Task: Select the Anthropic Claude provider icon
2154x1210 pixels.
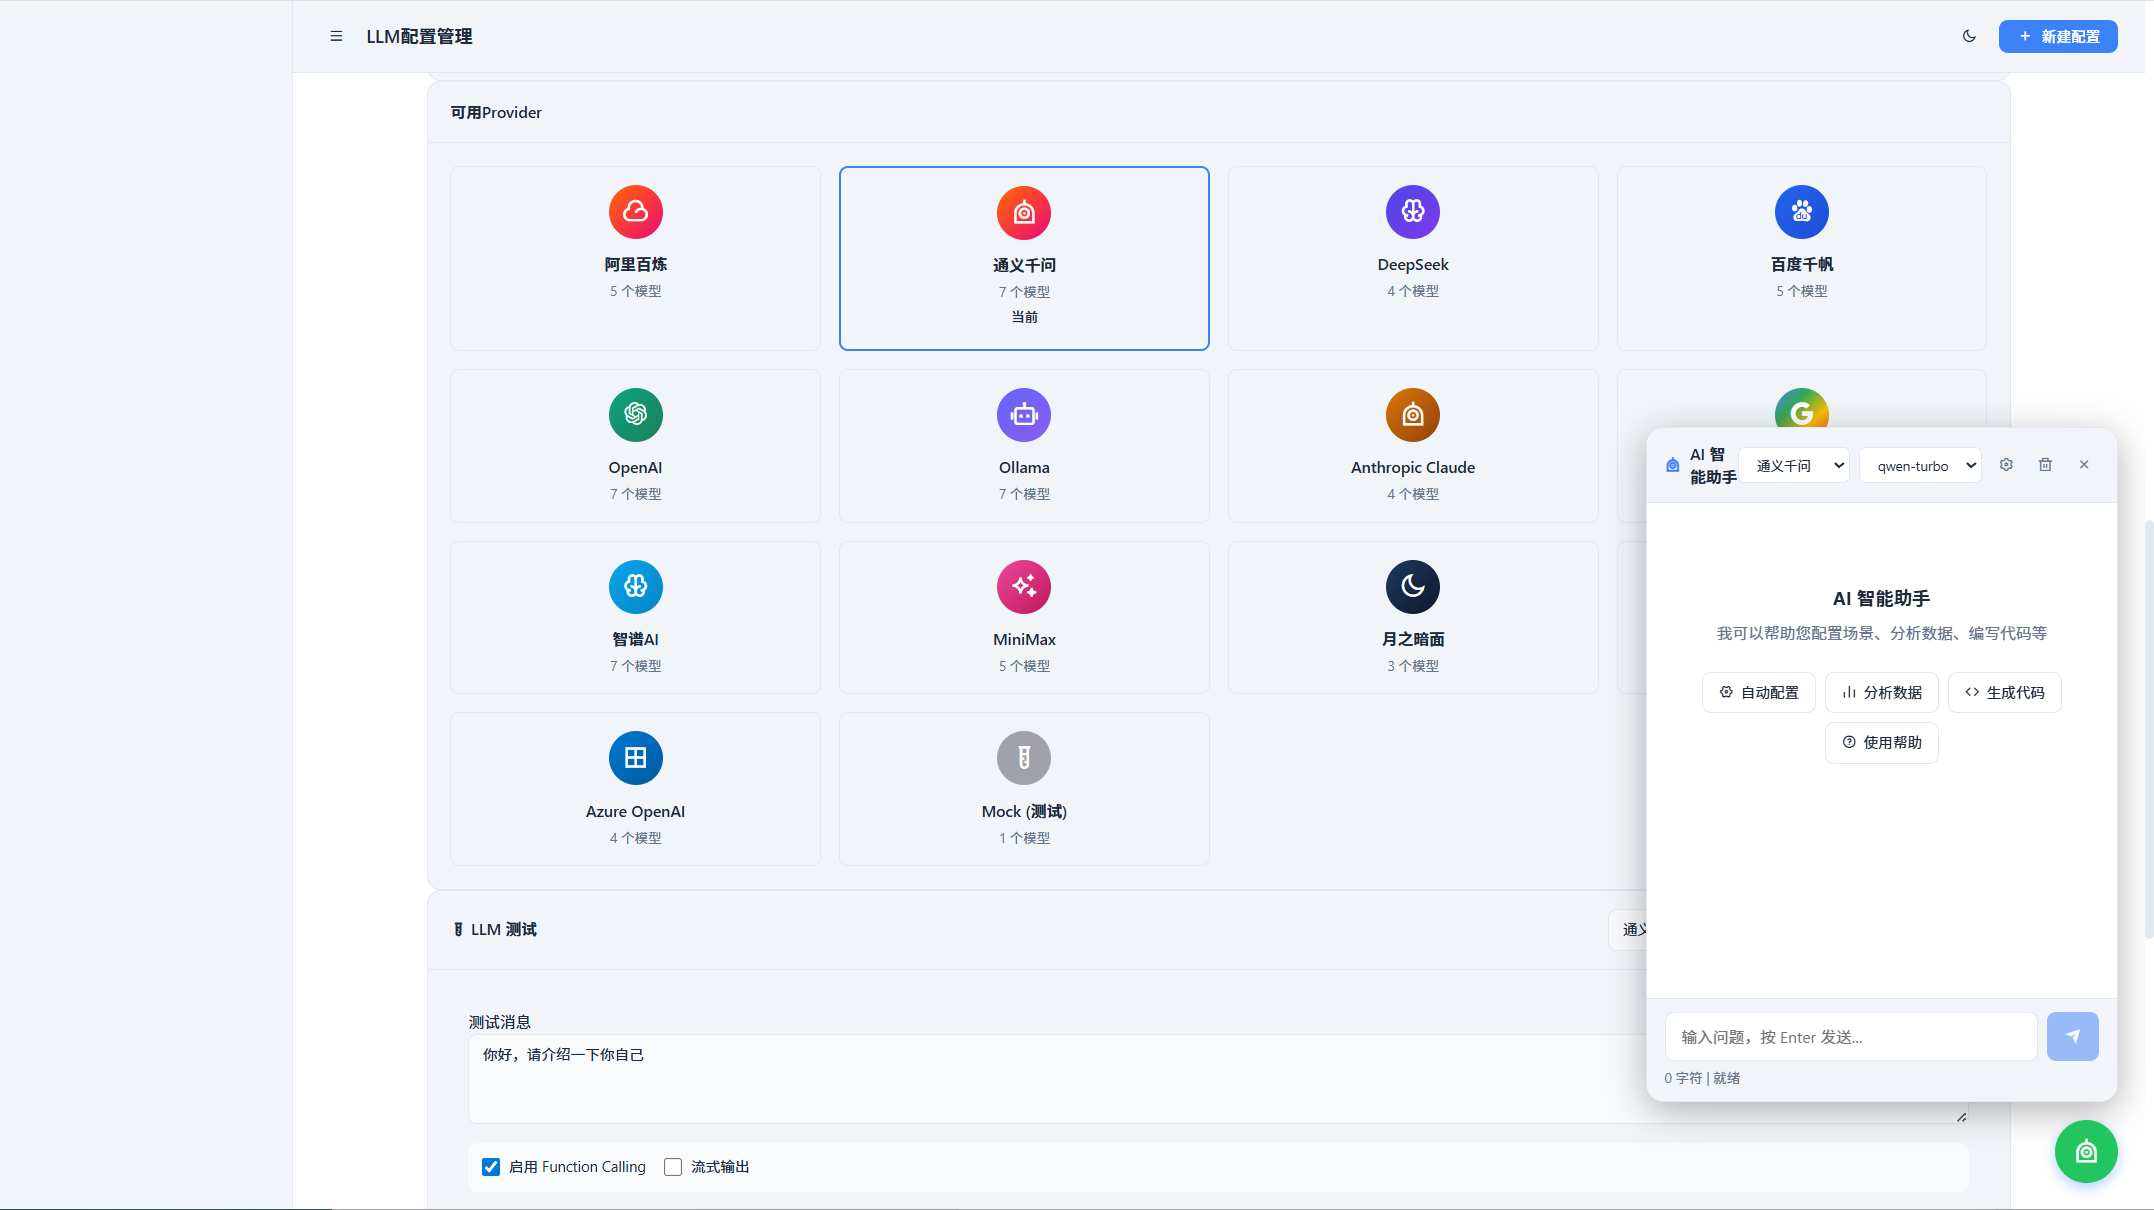Action: click(1413, 415)
